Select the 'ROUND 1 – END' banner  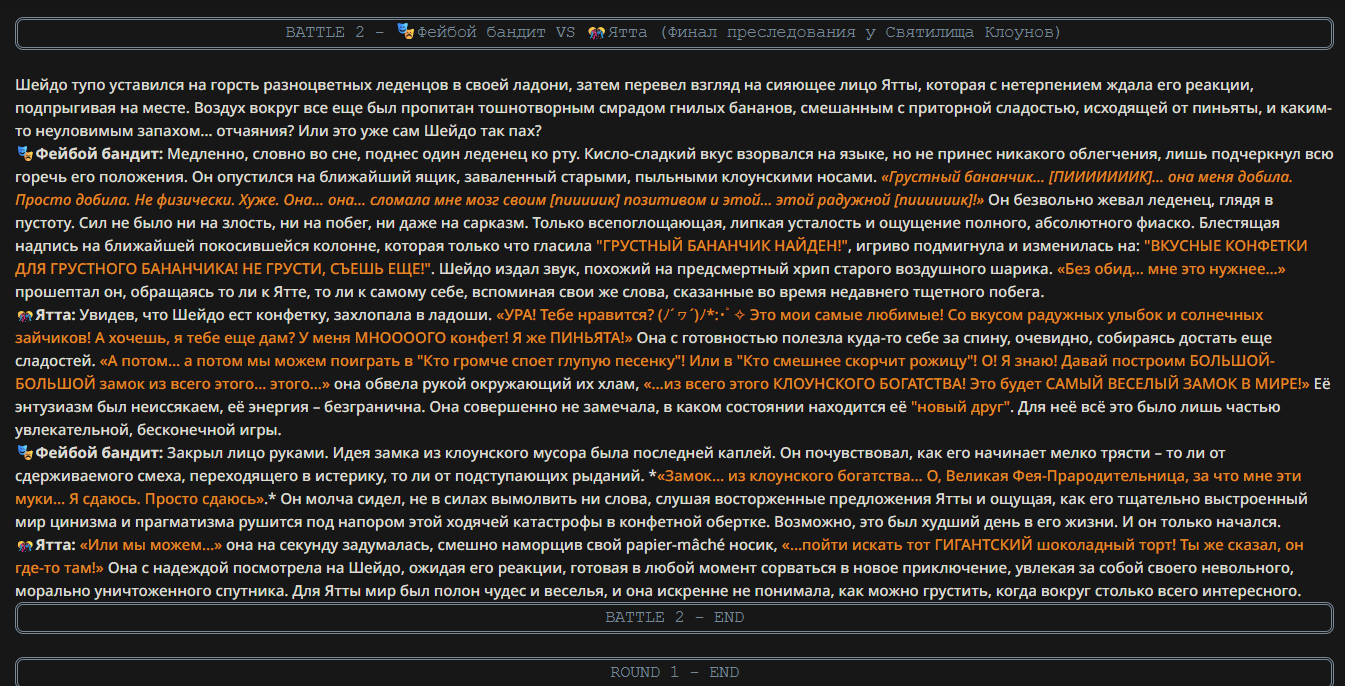pyautogui.click(x=674, y=672)
